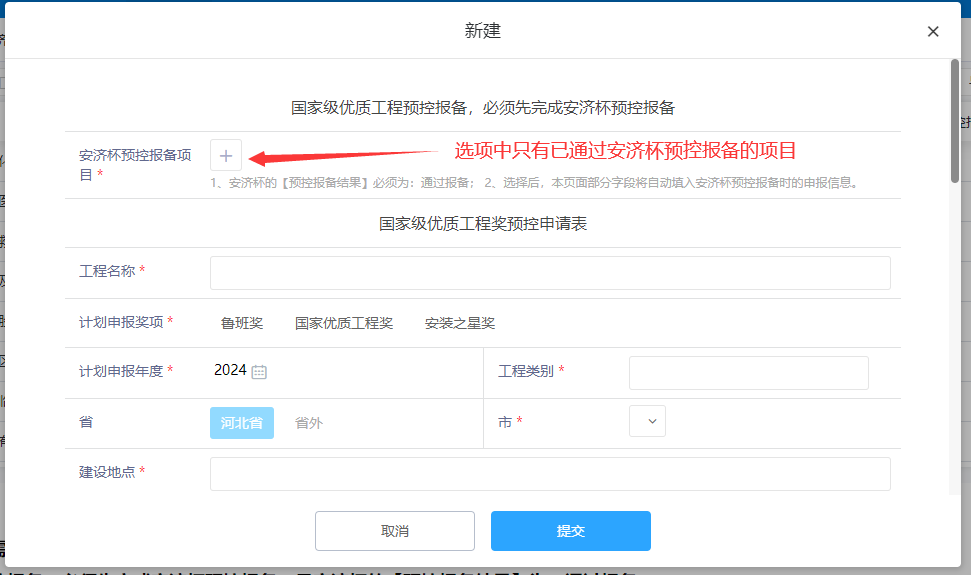The height and width of the screenshot is (575, 971).
Task: Toggle the 河北省 province button
Action: pos(242,422)
